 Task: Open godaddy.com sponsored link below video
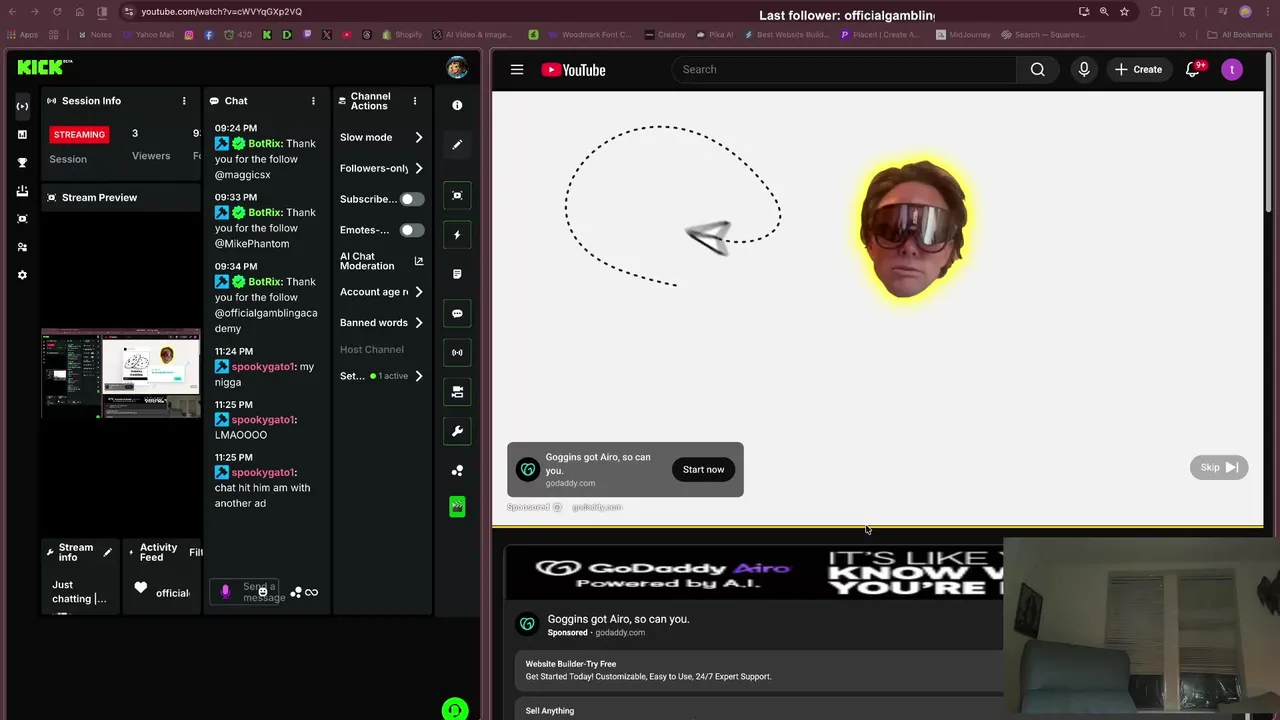tap(620, 632)
